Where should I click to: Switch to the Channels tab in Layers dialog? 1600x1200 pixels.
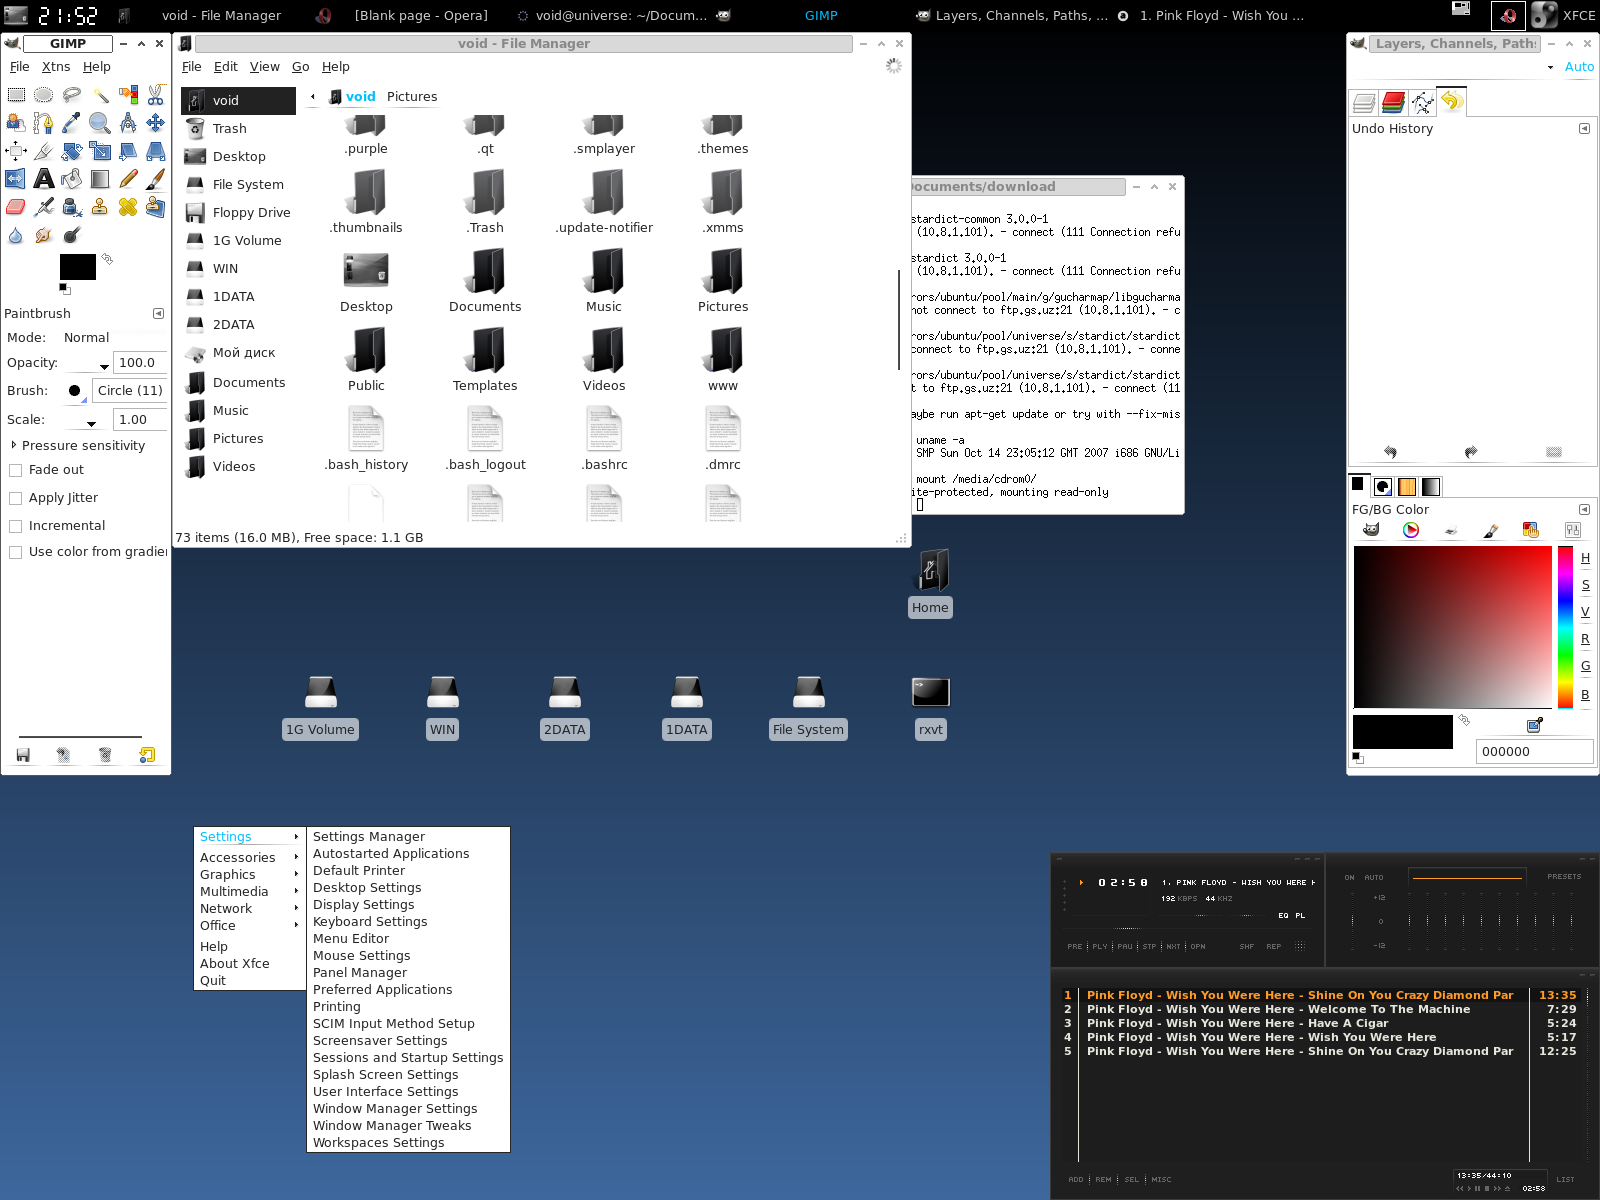(x=1394, y=102)
